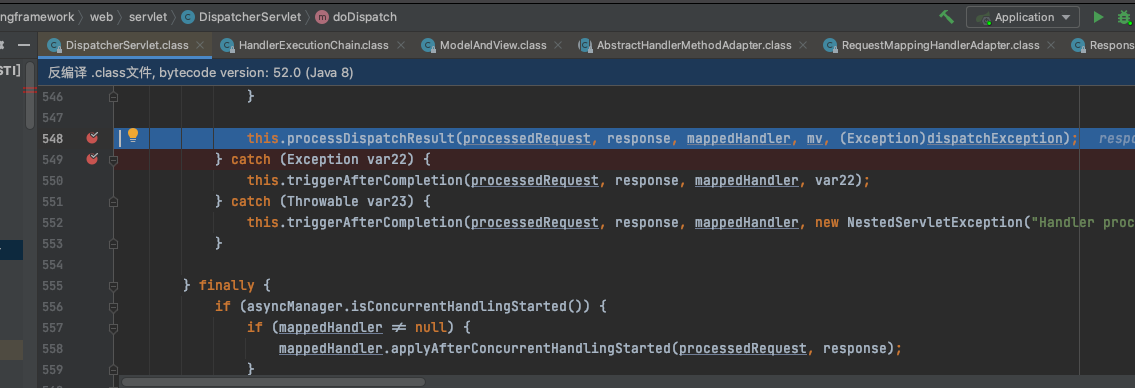Click line number 552 in the gutter
The height and width of the screenshot is (388, 1135).
click(x=52, y=222)
